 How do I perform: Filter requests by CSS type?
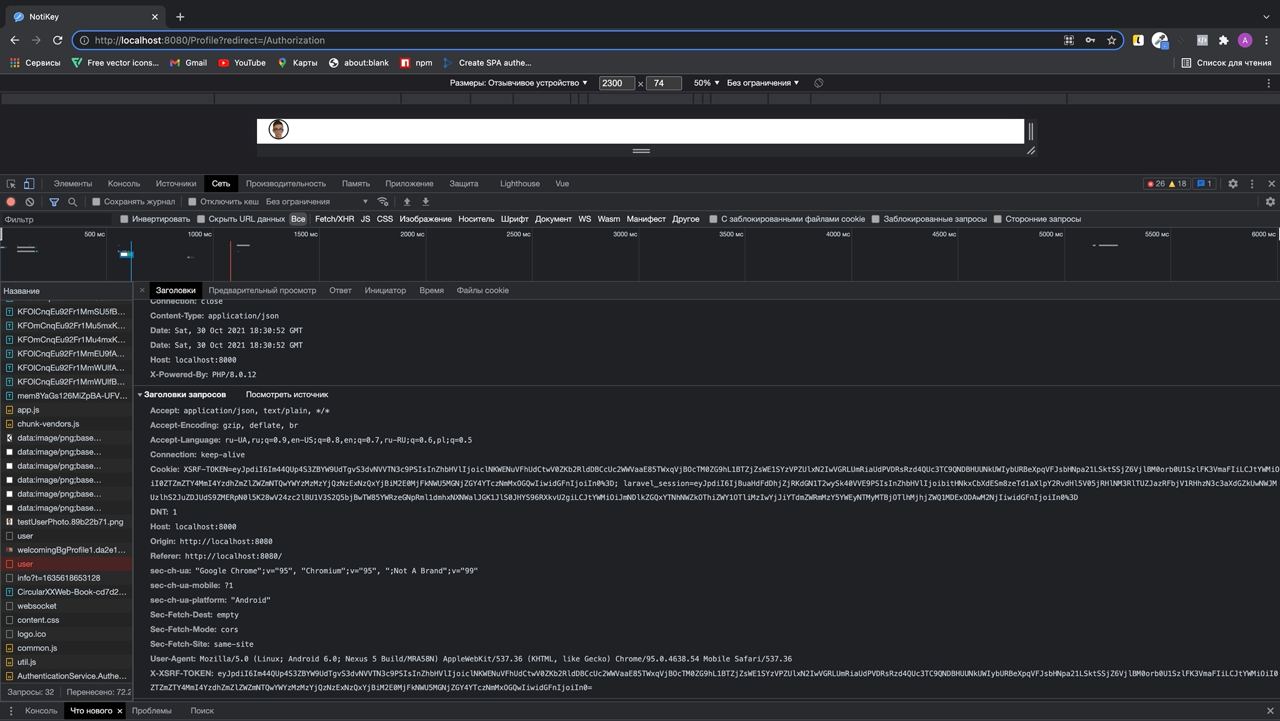[385, 219]
